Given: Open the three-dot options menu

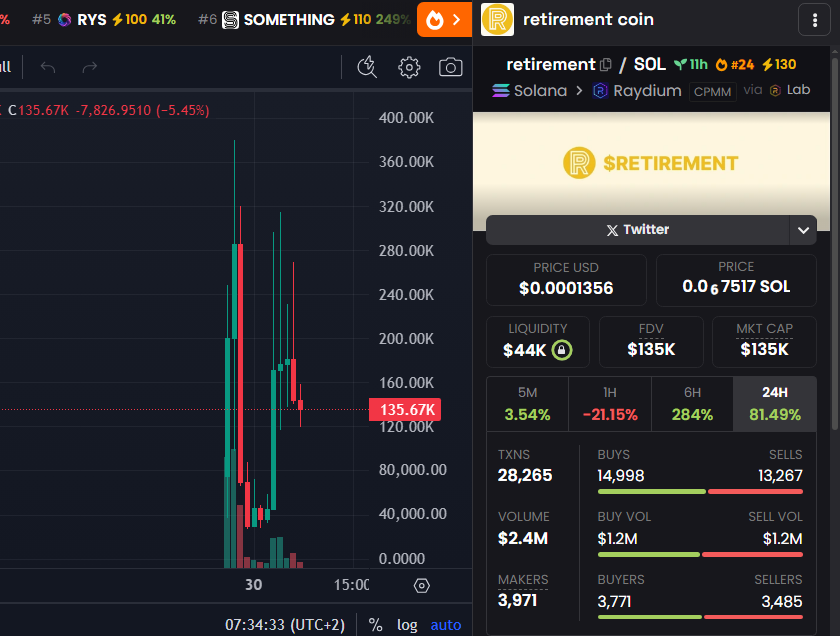Looking at the screenshot, I should click(814, 20).
